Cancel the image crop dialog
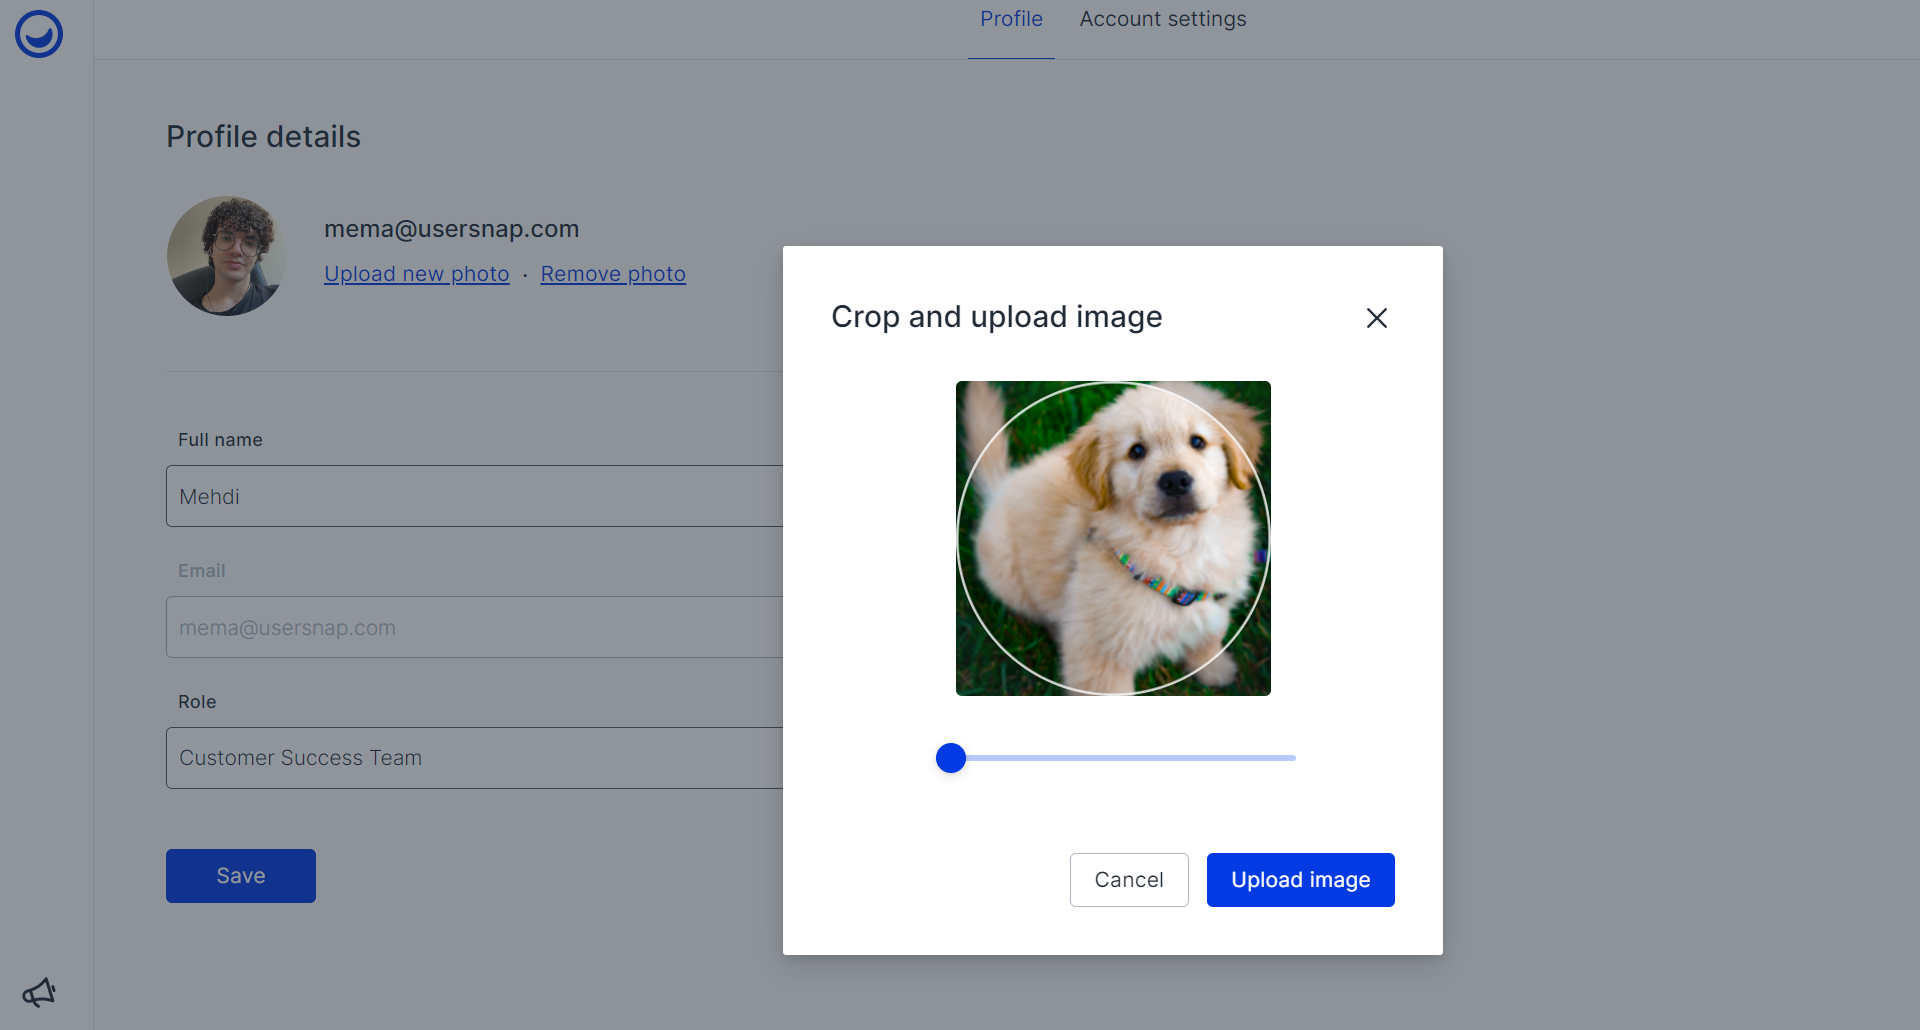This screenshot has height=1030, width=1920. [1129, 880]
